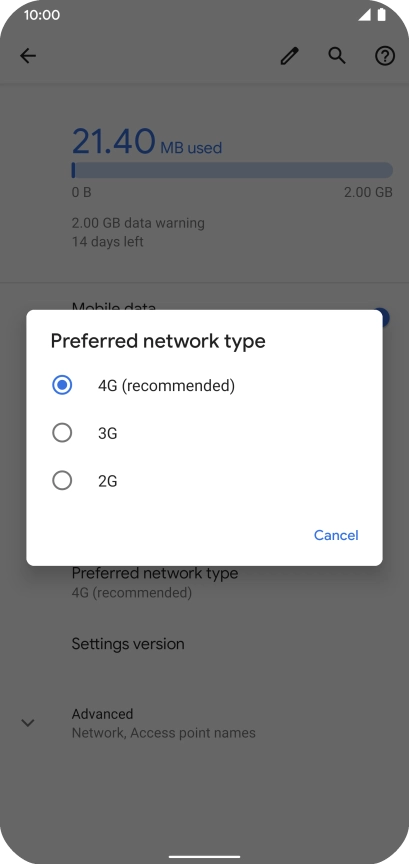Select the 4G (recommended) radio button
The image size is (409, 864).
click(x=62, y=385)
